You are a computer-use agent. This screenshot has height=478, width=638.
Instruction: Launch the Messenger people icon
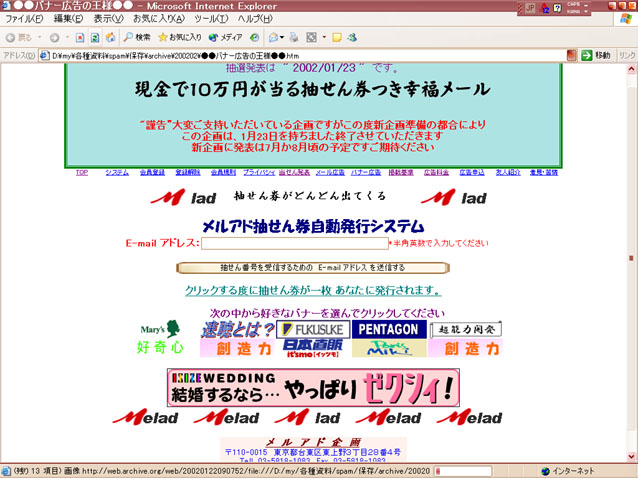point(352,38)
